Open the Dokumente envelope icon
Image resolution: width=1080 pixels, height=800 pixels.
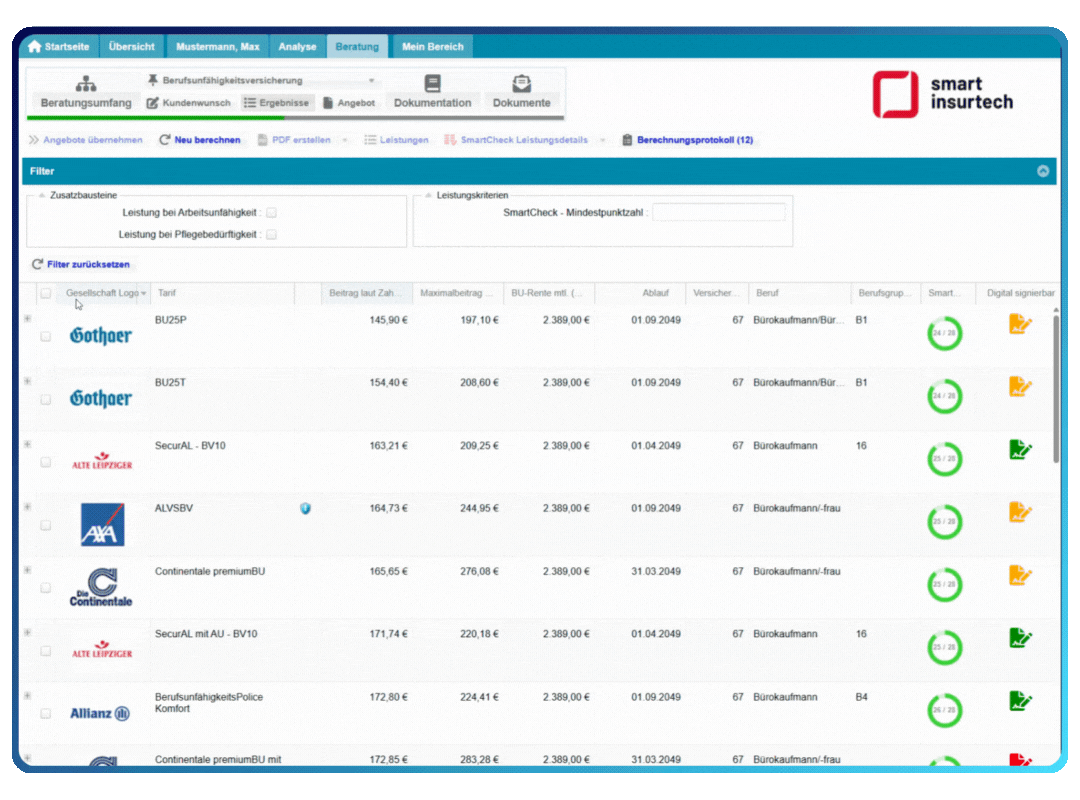(521, 84)
